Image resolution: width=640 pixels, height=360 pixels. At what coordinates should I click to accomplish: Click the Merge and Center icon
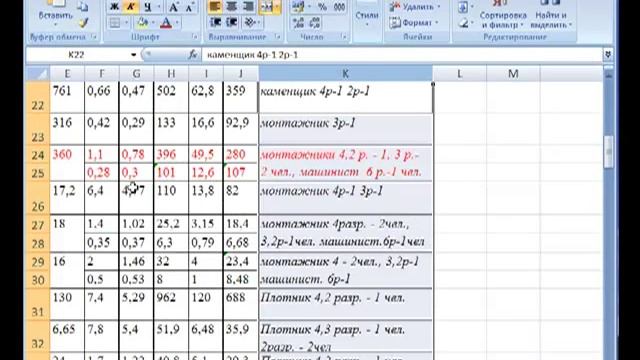coord(266,7)
